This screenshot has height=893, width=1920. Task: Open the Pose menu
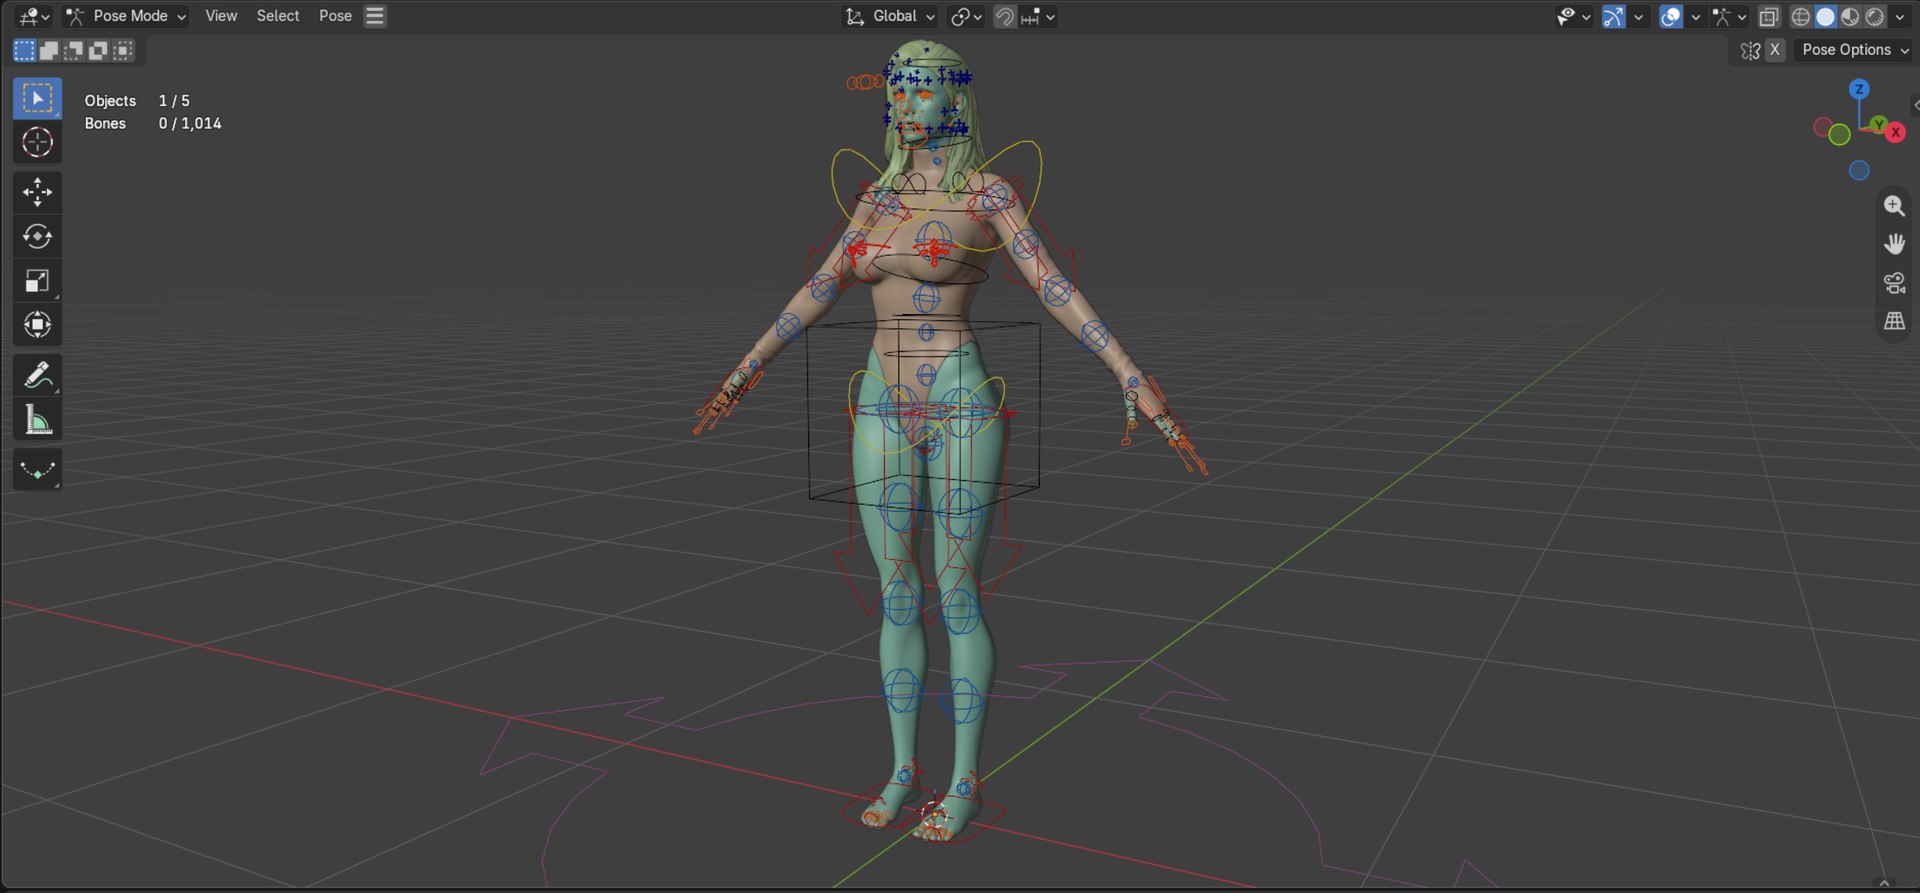(x=335, y=16)
